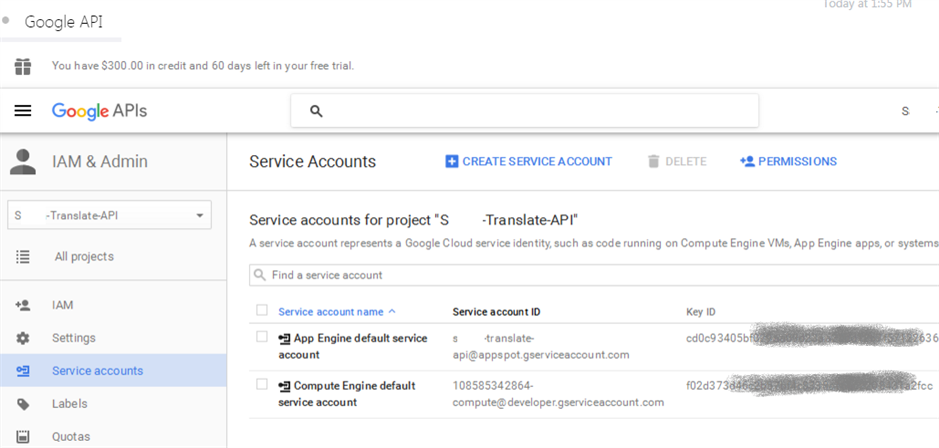Click the search magnifier icon in top bar
The height and width of the screenshot is (448, 939).
[316, 111]
